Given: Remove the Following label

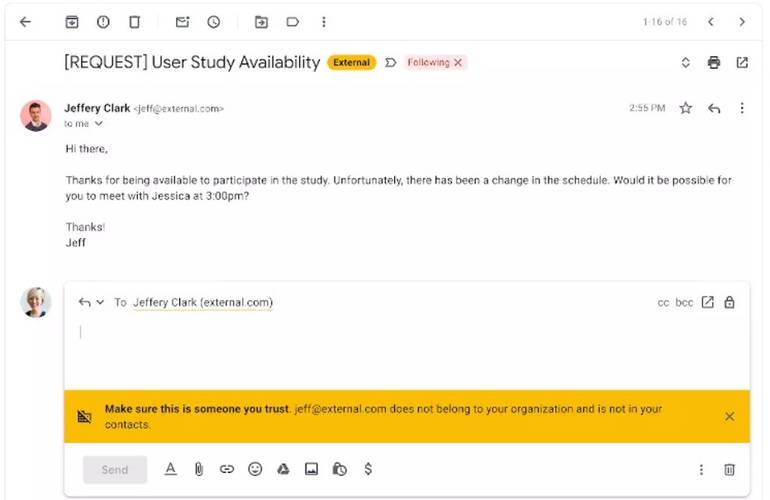Looking at the screenshot, I should tap(458, 62).
